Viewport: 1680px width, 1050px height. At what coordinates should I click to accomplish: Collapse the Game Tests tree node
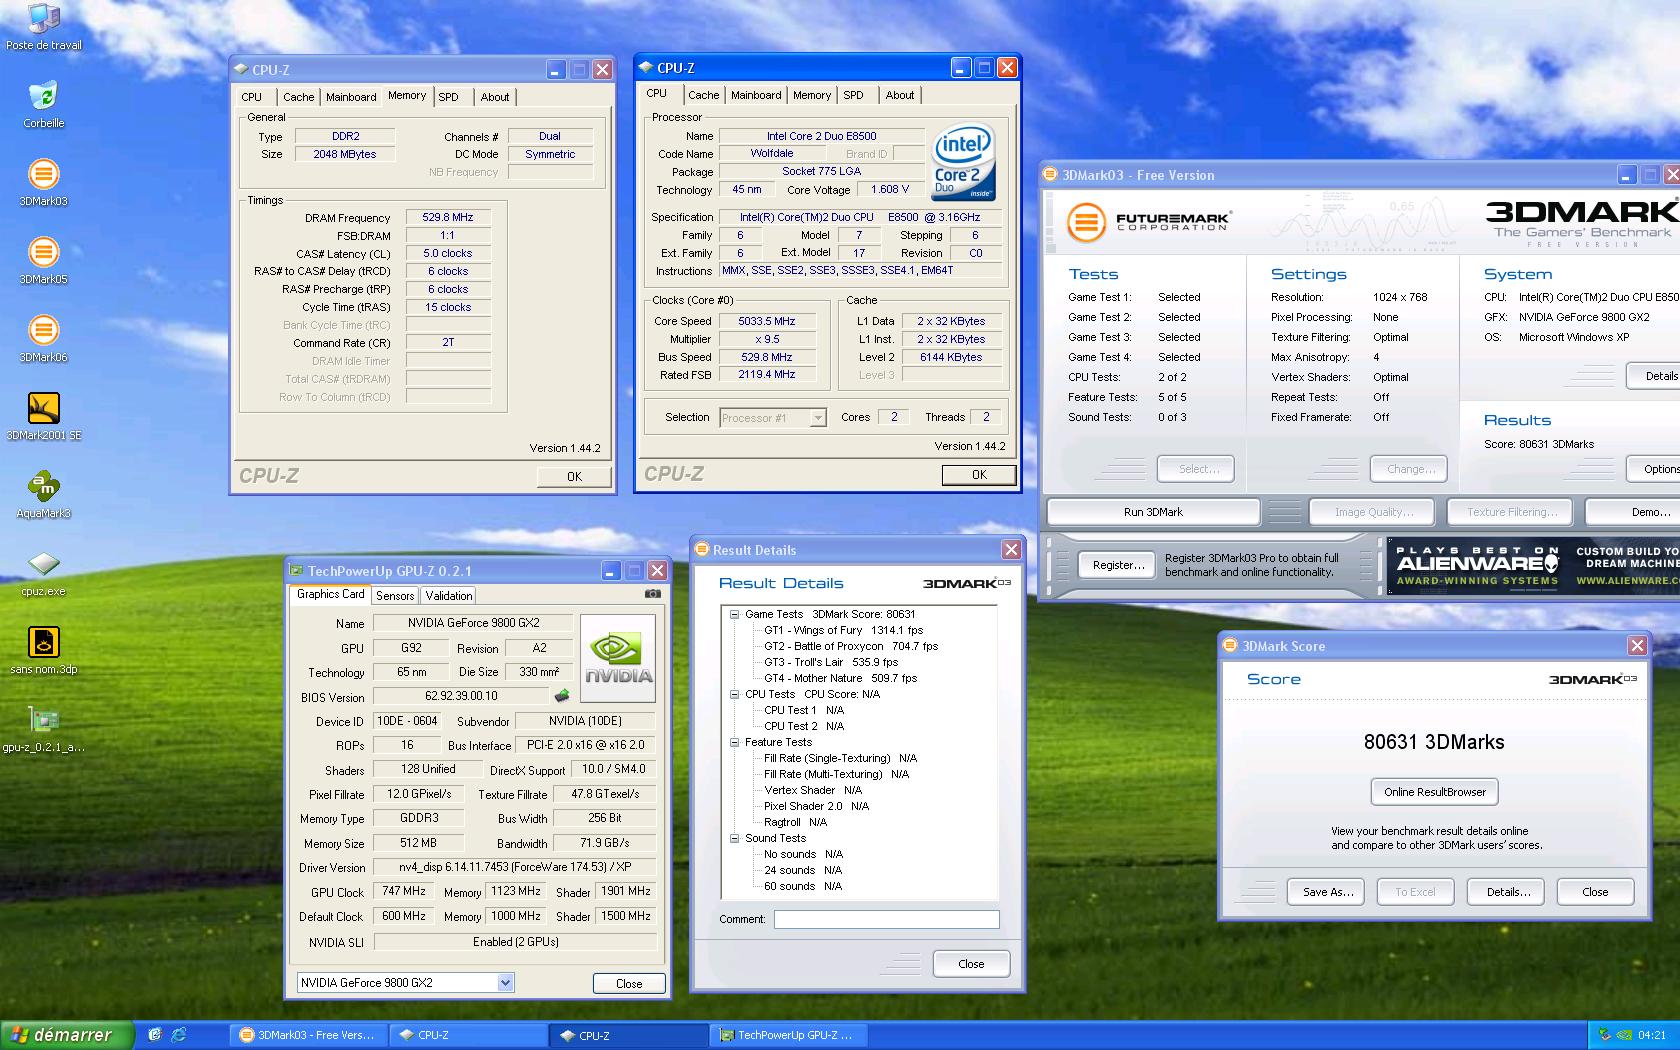click(734, 614)
